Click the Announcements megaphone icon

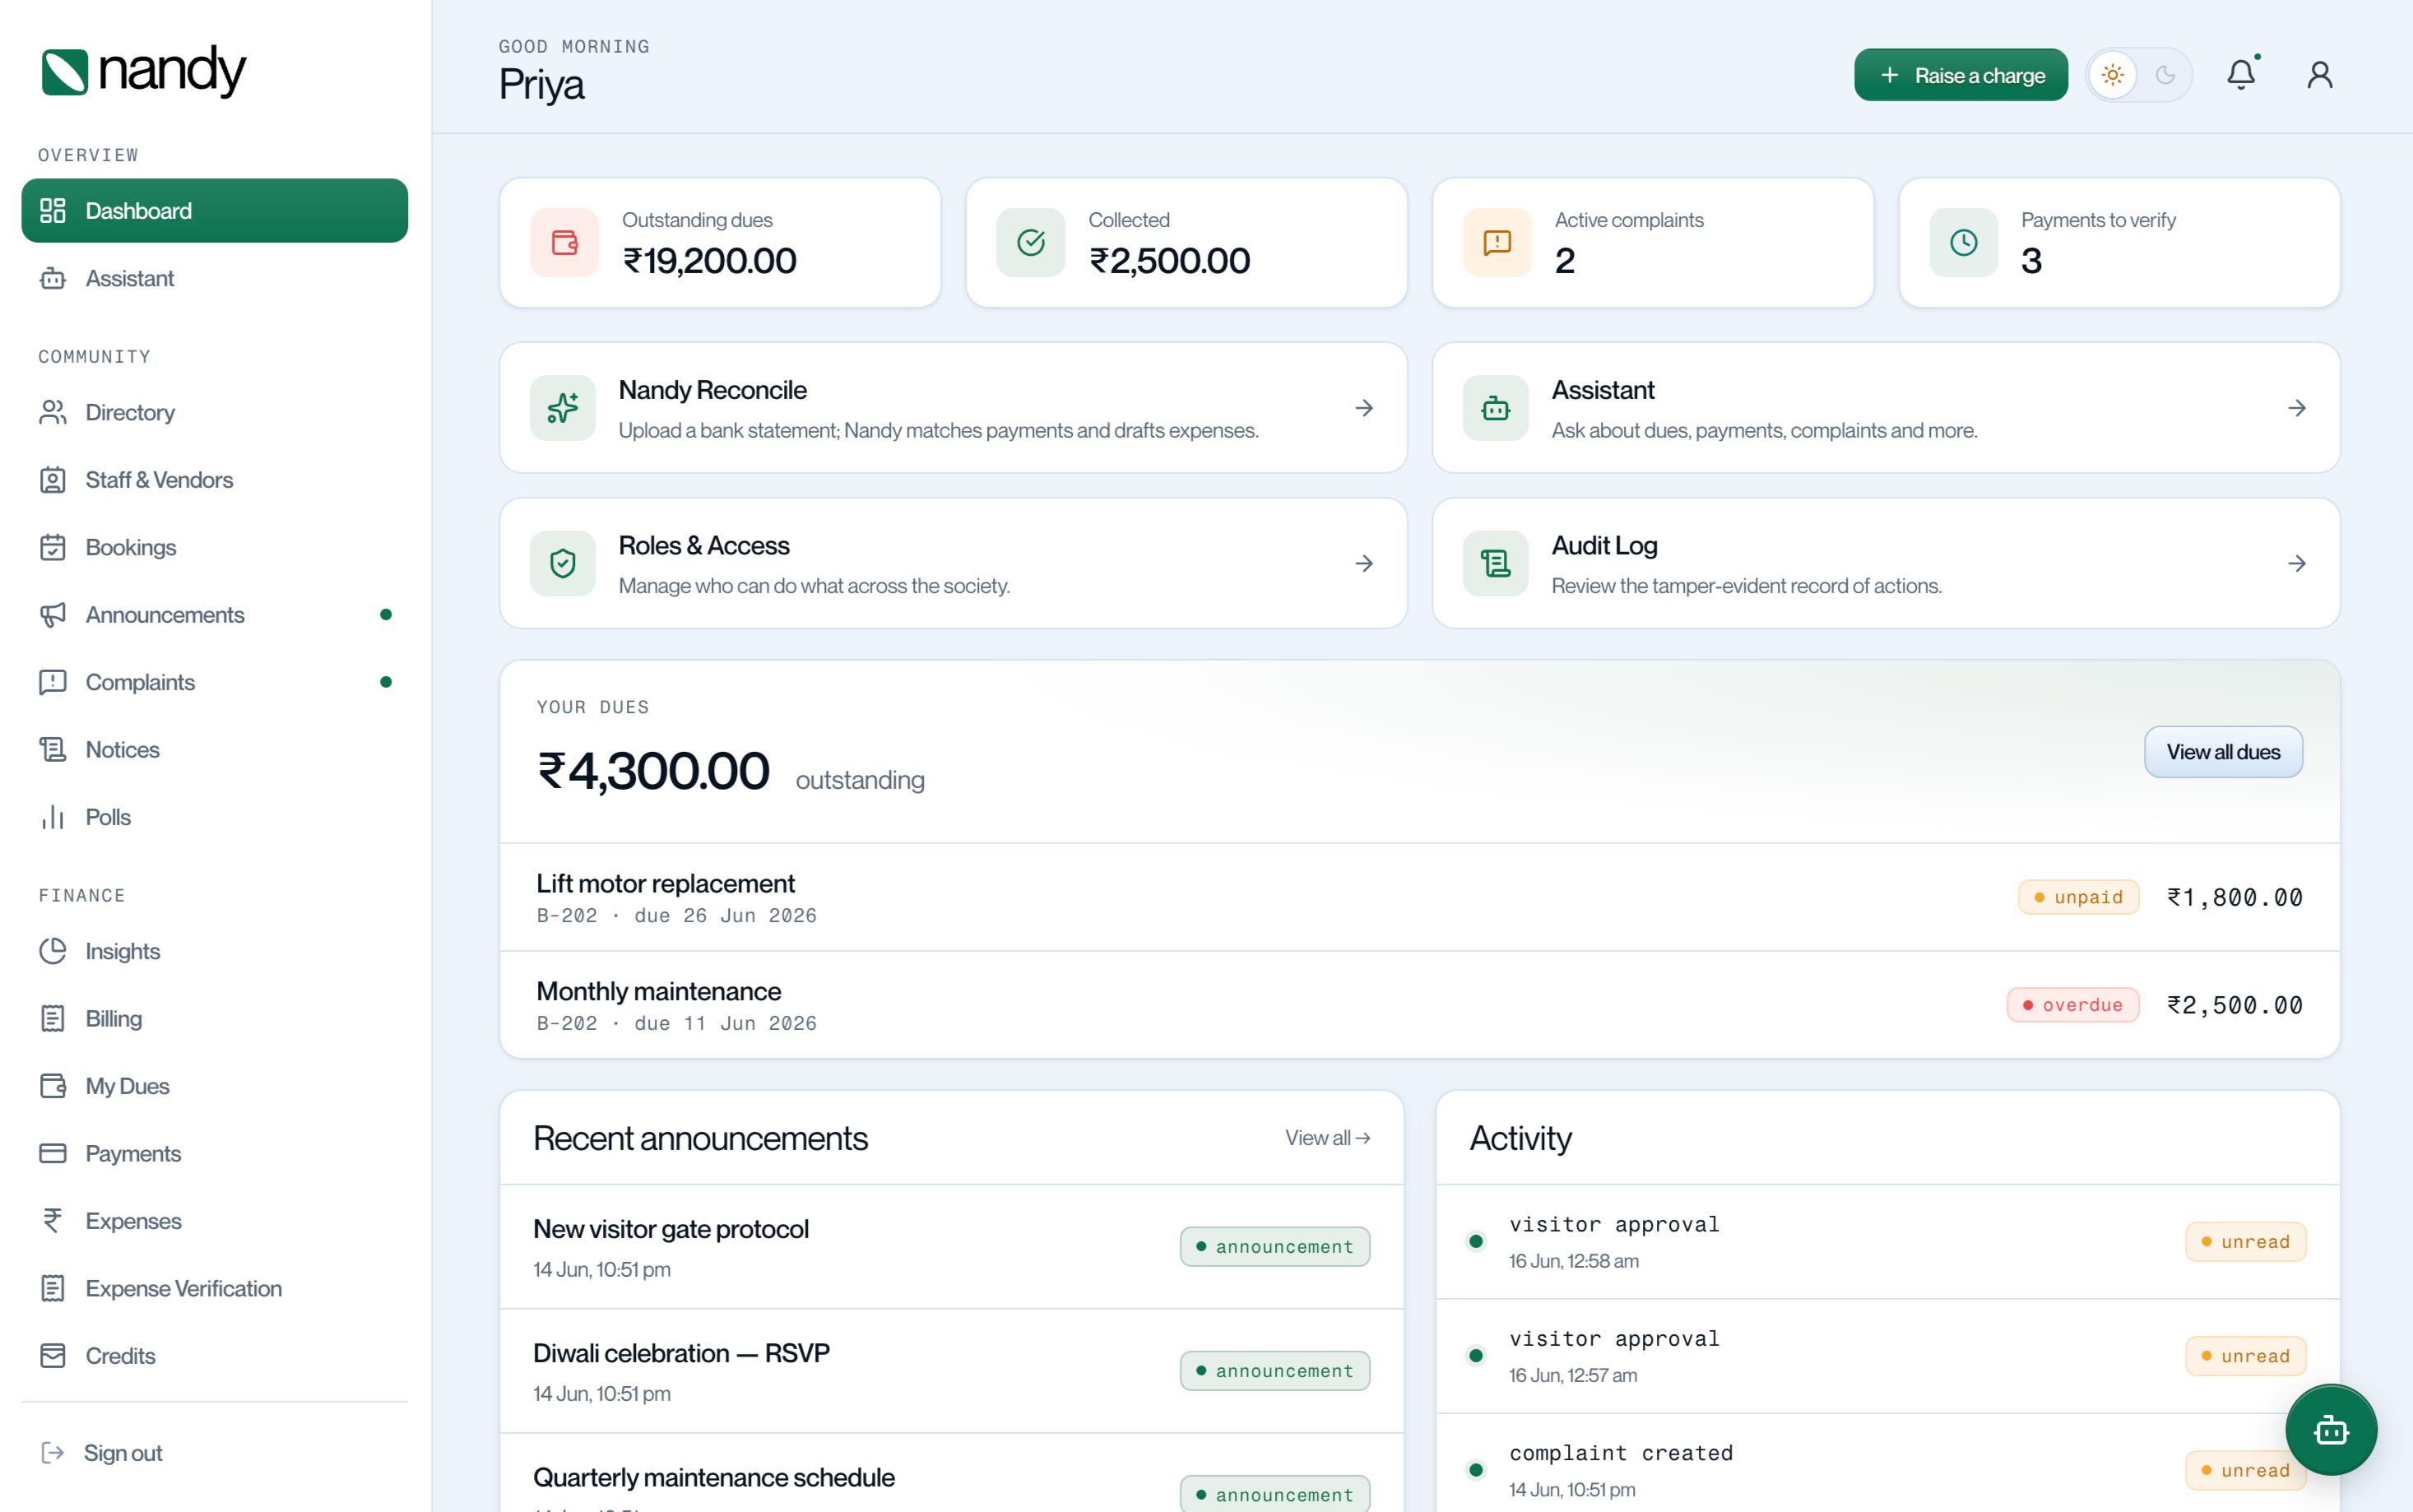tap(53, 615)
